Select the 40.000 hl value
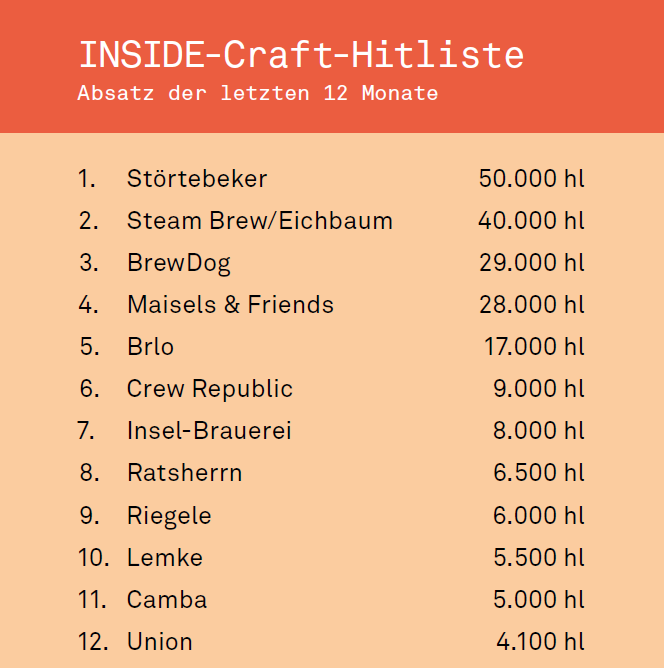664x668 pixels. 531,221
